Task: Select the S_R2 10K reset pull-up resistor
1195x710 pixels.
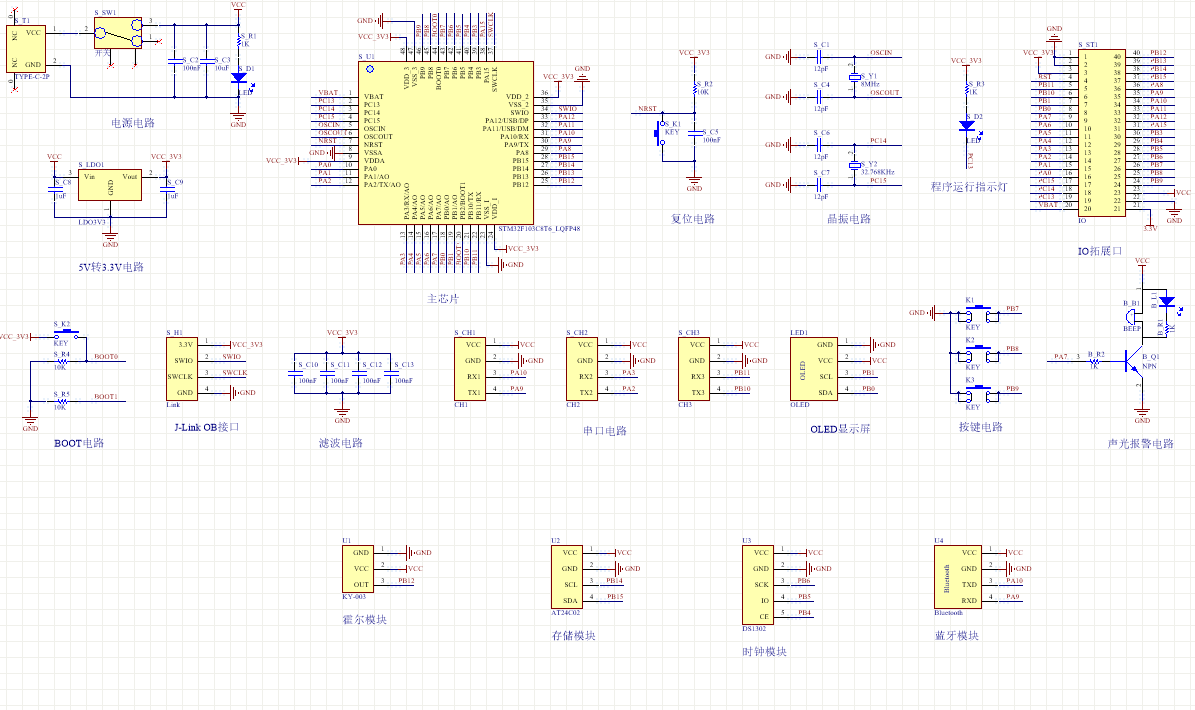Action: tap(695, 91)
